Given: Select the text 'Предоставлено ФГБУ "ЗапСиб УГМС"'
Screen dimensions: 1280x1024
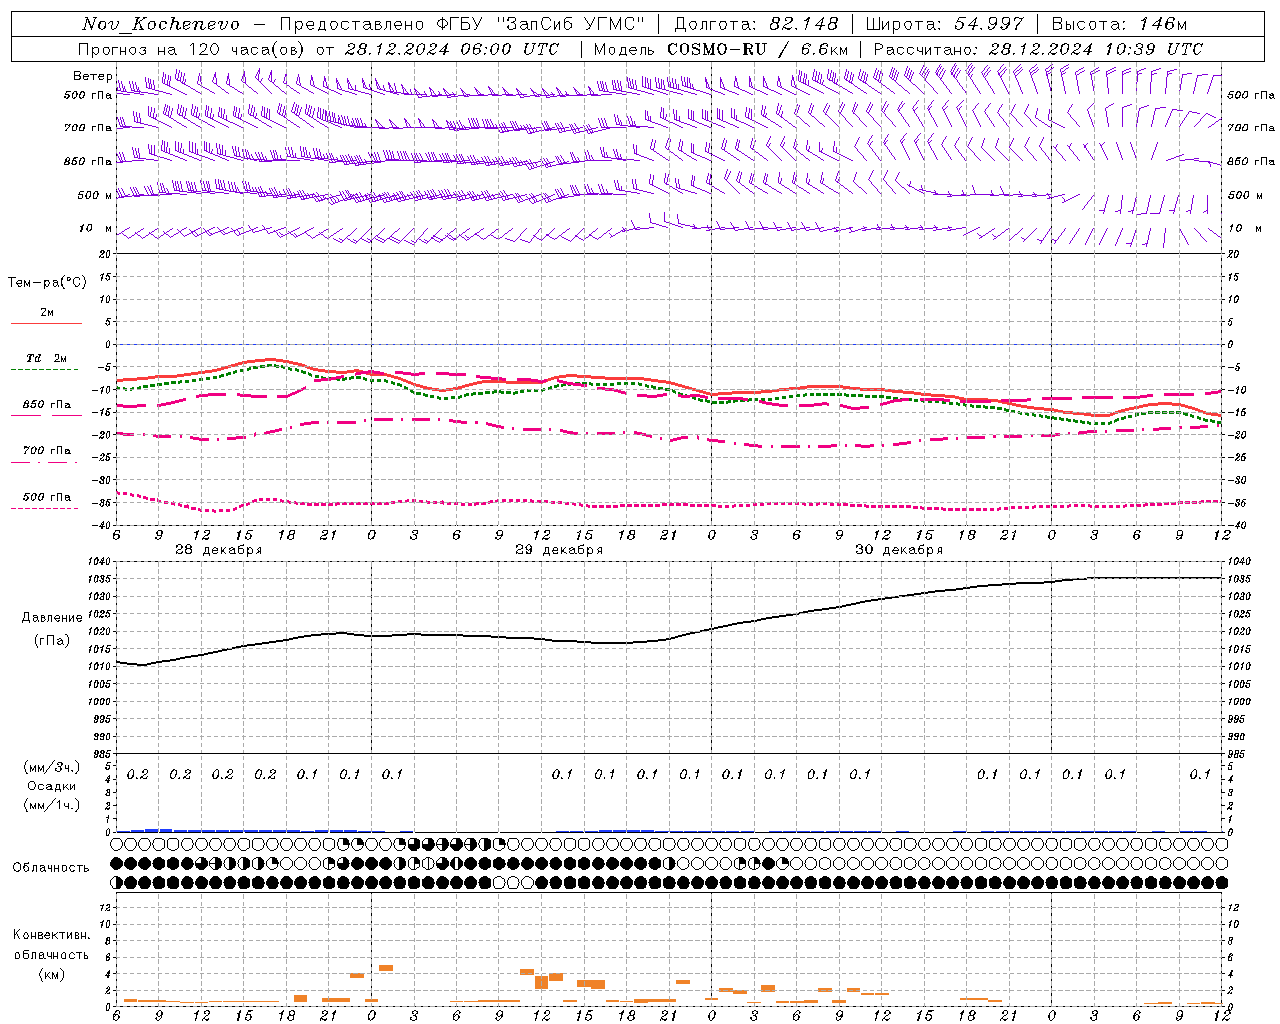Looking at the screenshot, I should [x=462, y=24].
